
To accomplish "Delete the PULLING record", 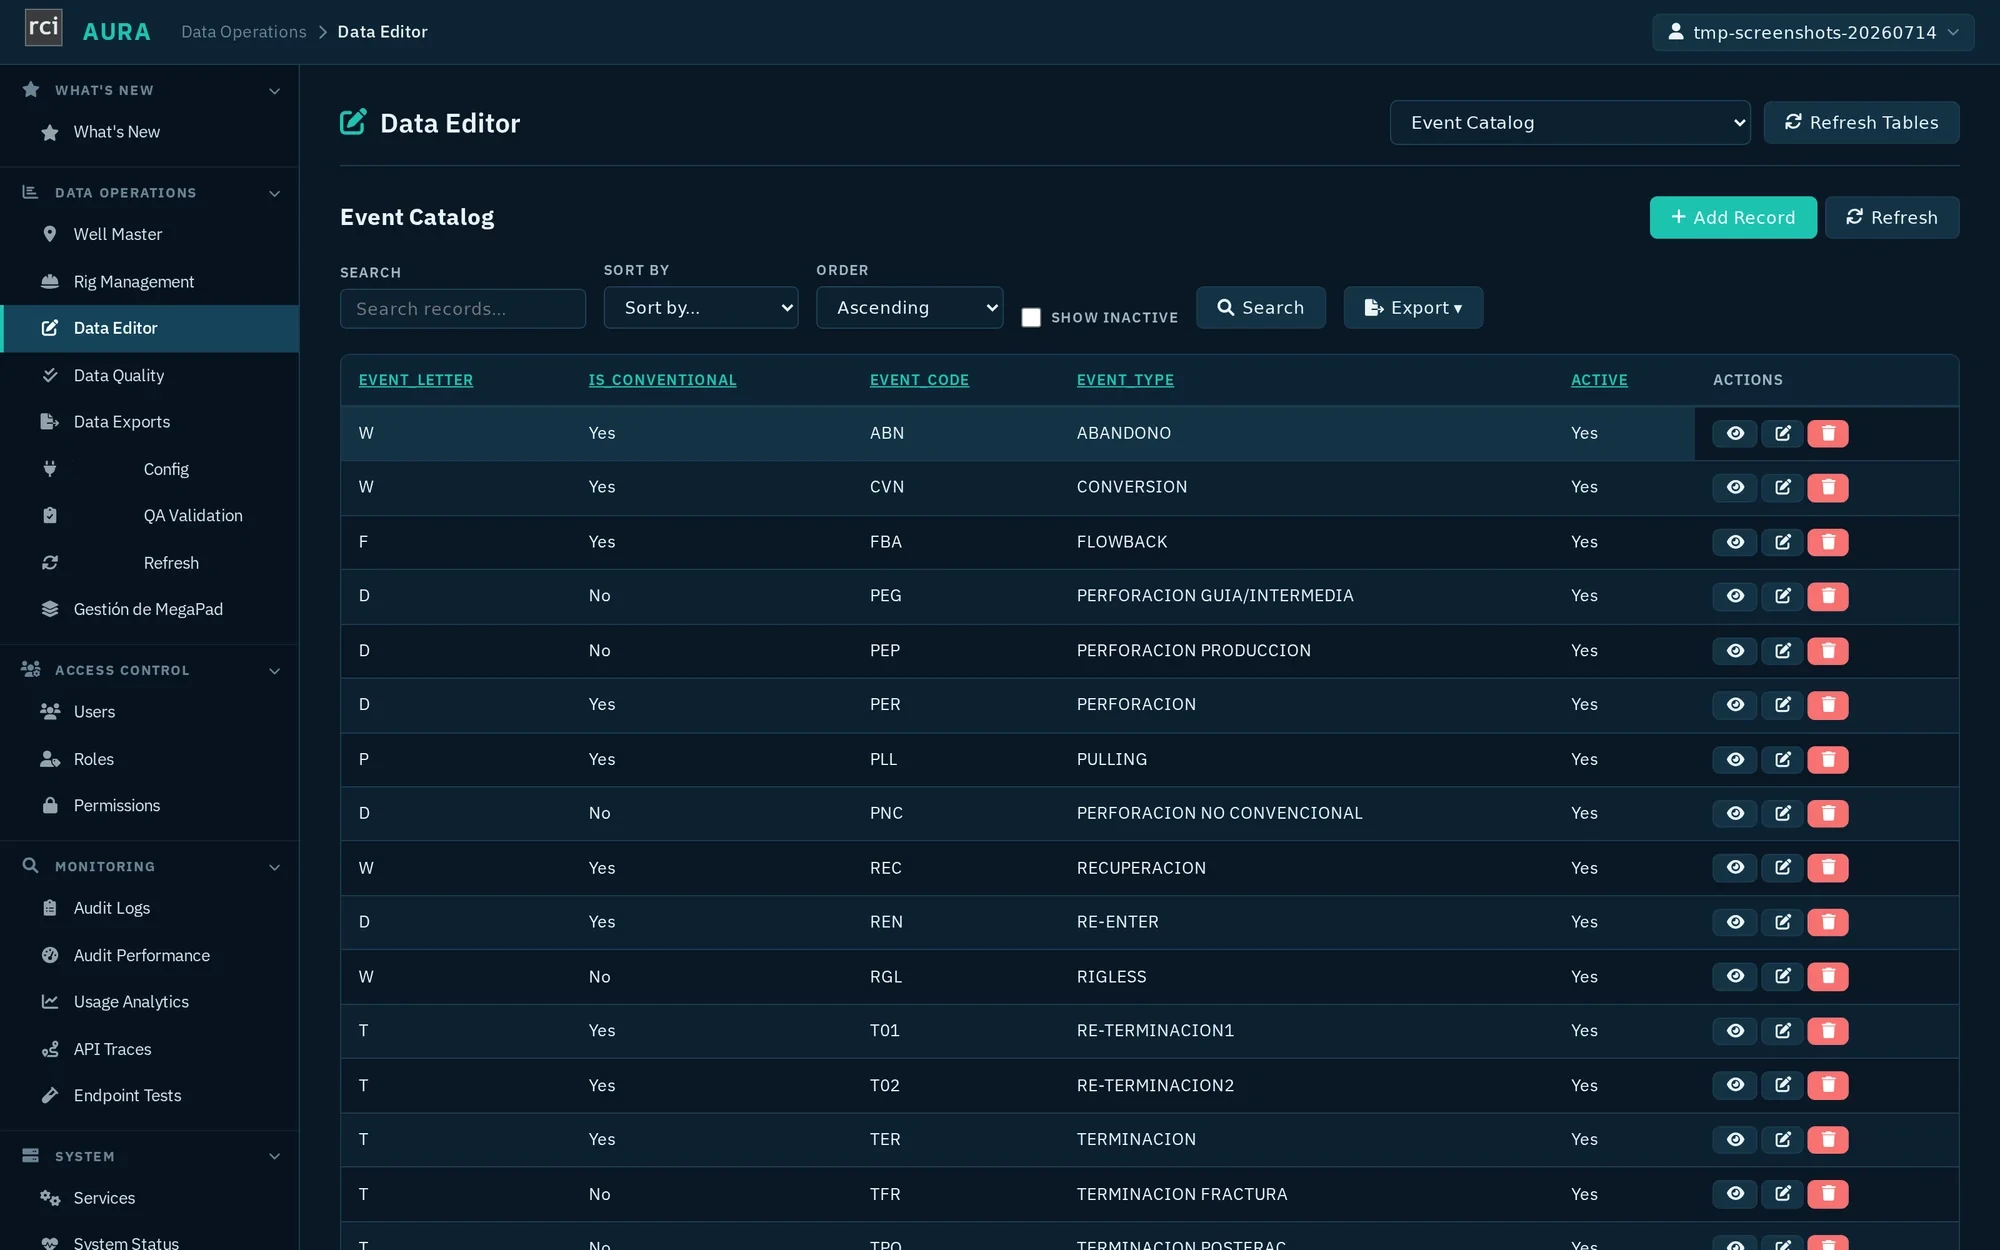I will pyautogui.click(x=1828, y=760).
